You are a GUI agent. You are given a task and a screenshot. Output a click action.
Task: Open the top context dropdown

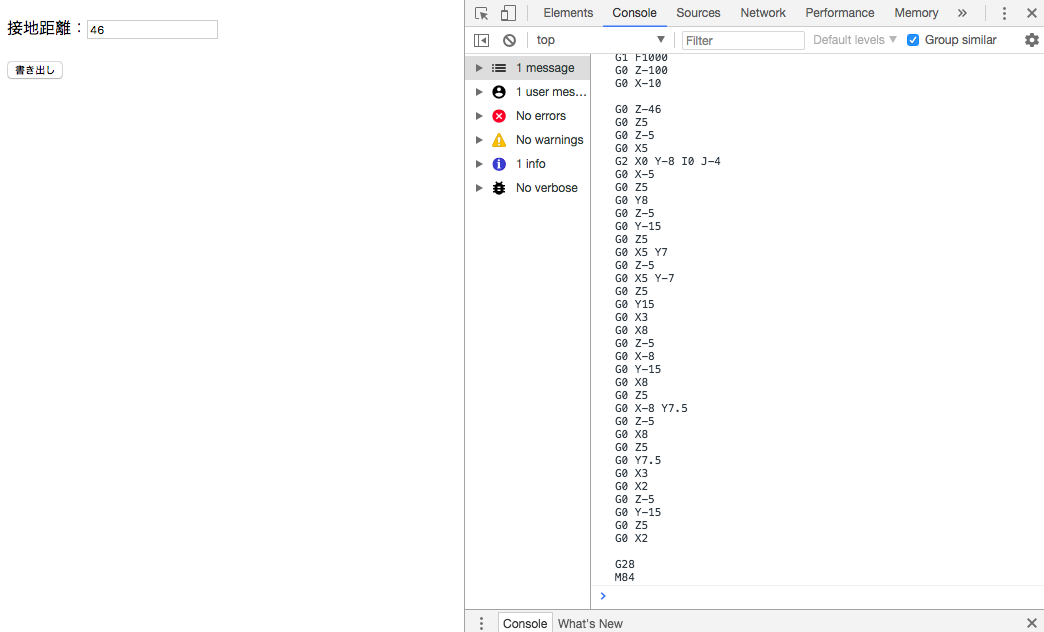click(x=600, y=40)
